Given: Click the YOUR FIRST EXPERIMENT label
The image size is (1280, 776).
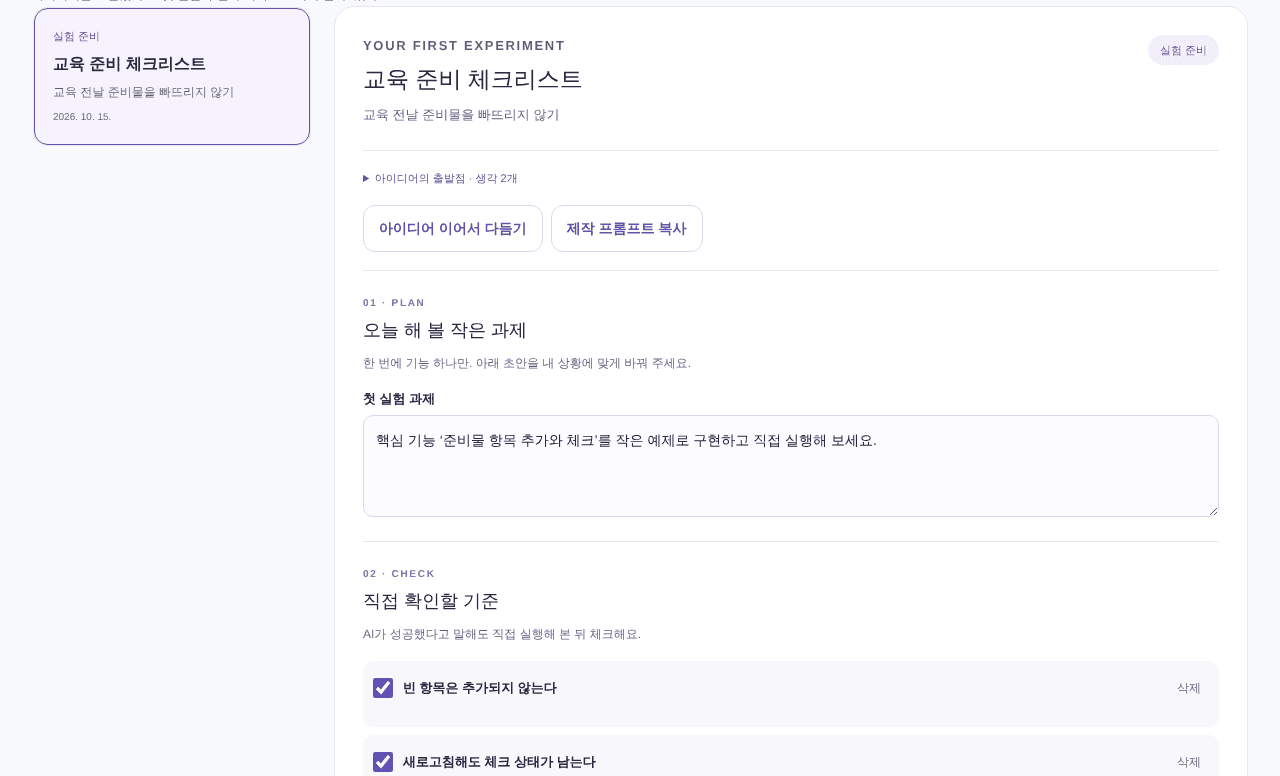Looking at the screenshot, I should (464, 45).
